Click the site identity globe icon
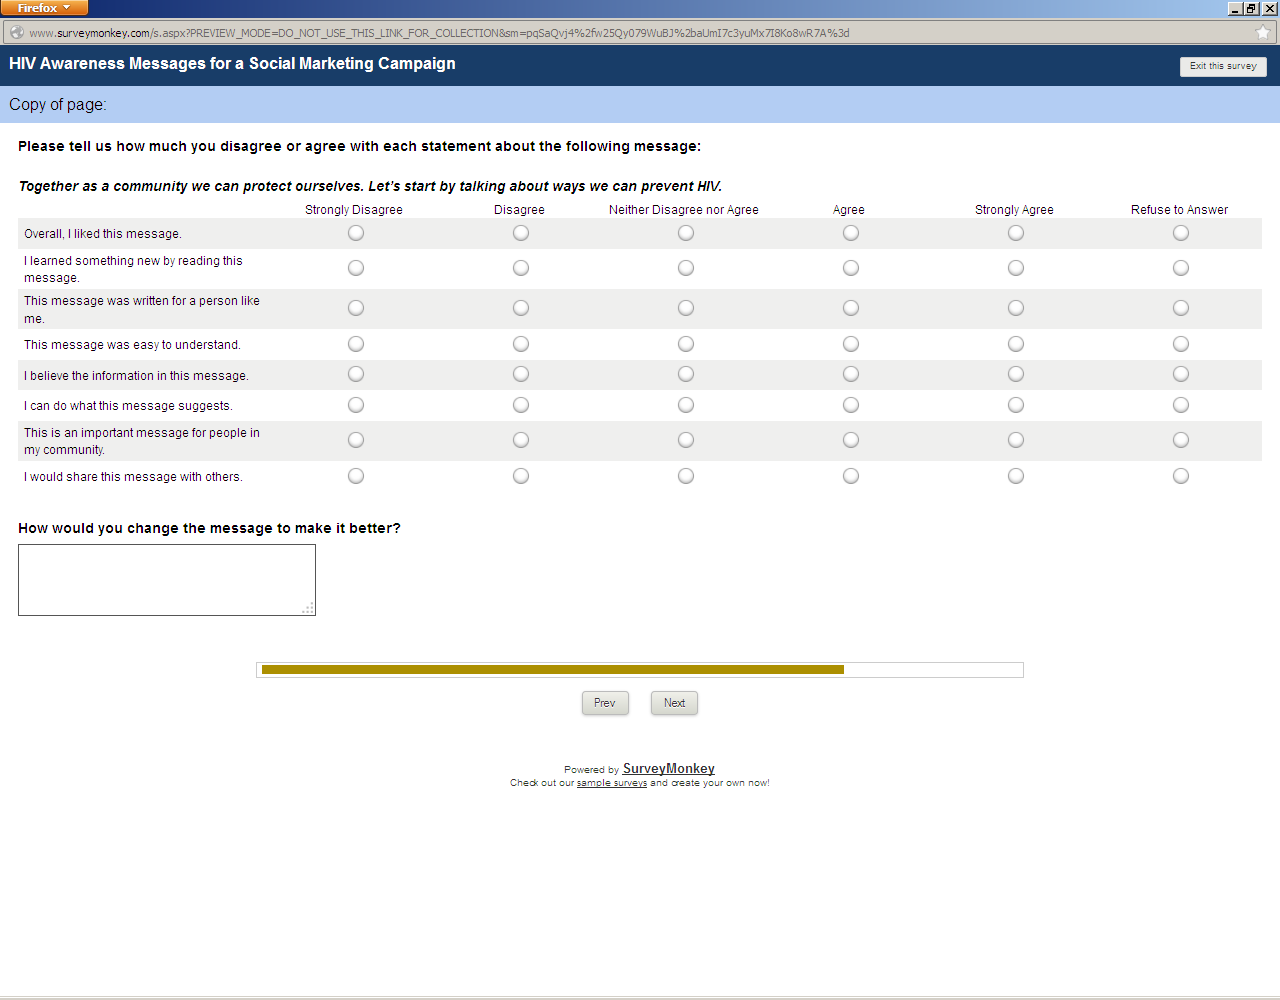 [x=16, y=33]
